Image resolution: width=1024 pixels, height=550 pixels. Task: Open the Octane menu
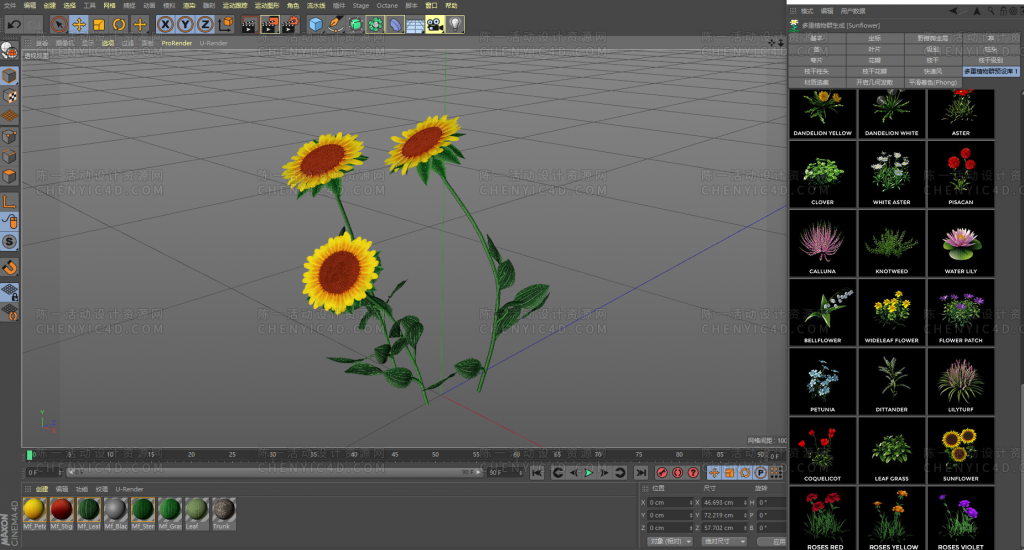(387, 5)
